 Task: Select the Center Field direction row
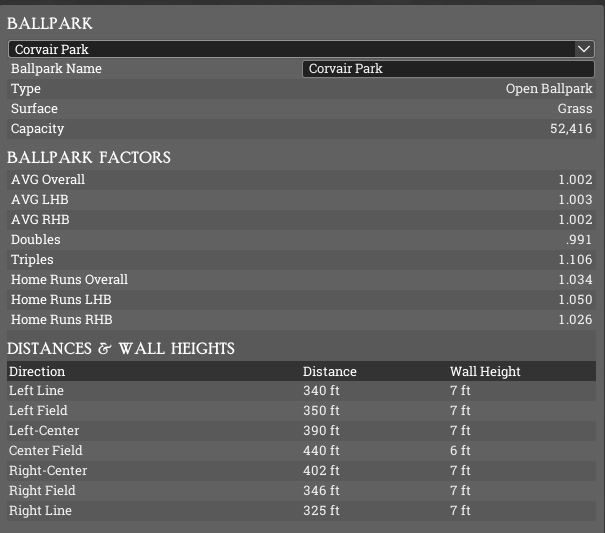pyautogui.click(x=46, y=451)
